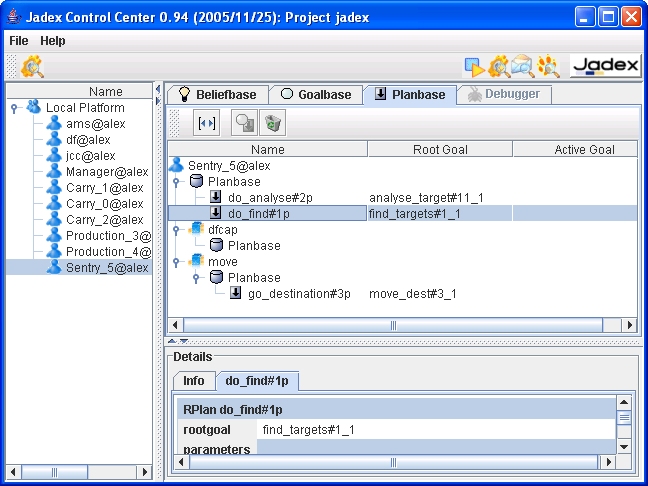Click the plan table horizontal scrollbar thumb
The image size is (648, 486).
[393, 325]
